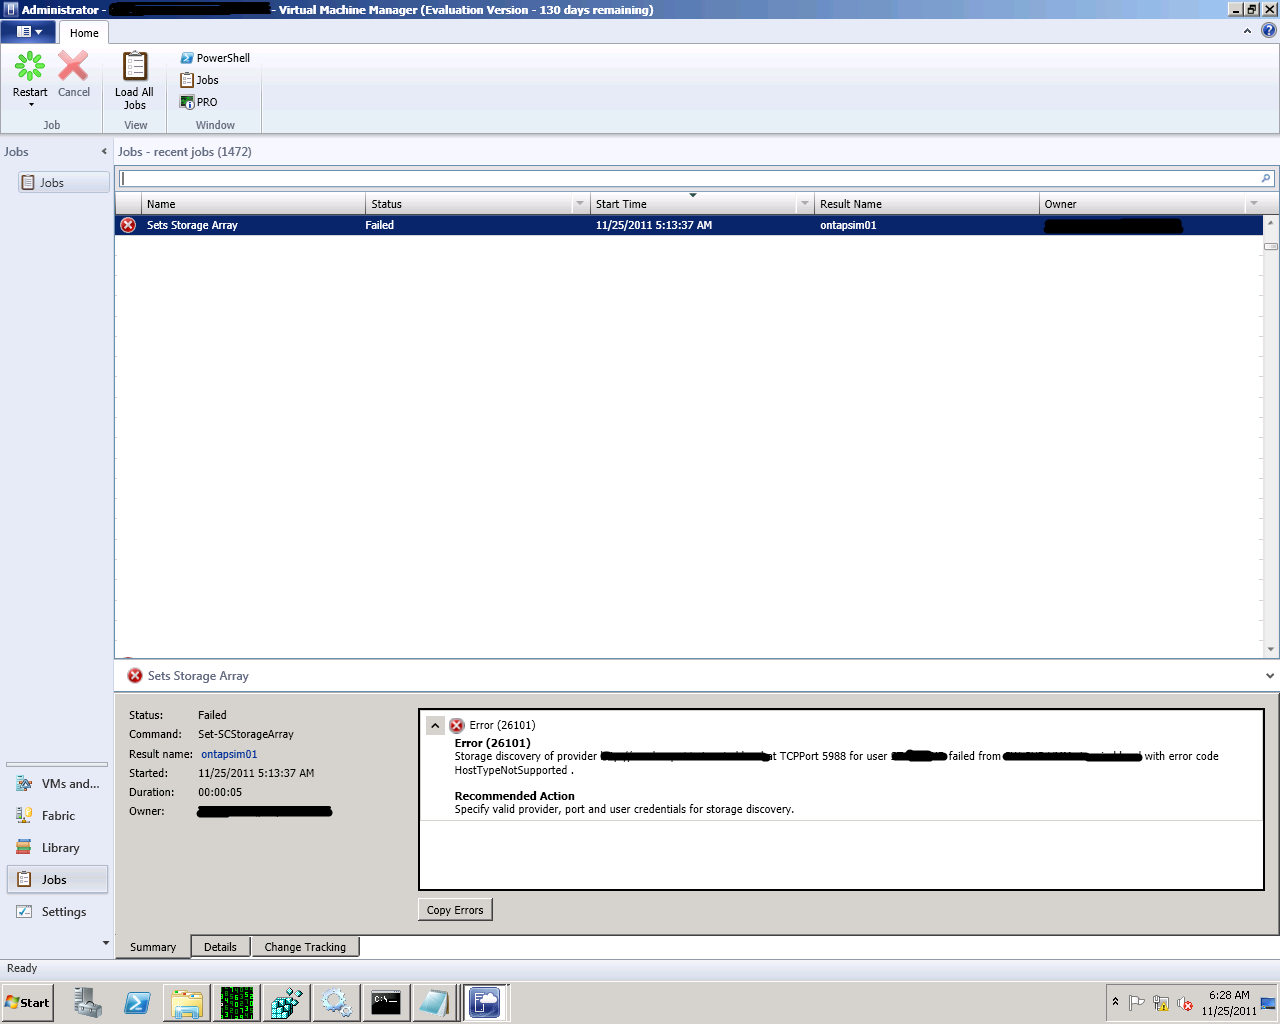1280x1024 pixels.
Task: Click the Action Center flag in the tray
Action: [x=1137, y=1003]
